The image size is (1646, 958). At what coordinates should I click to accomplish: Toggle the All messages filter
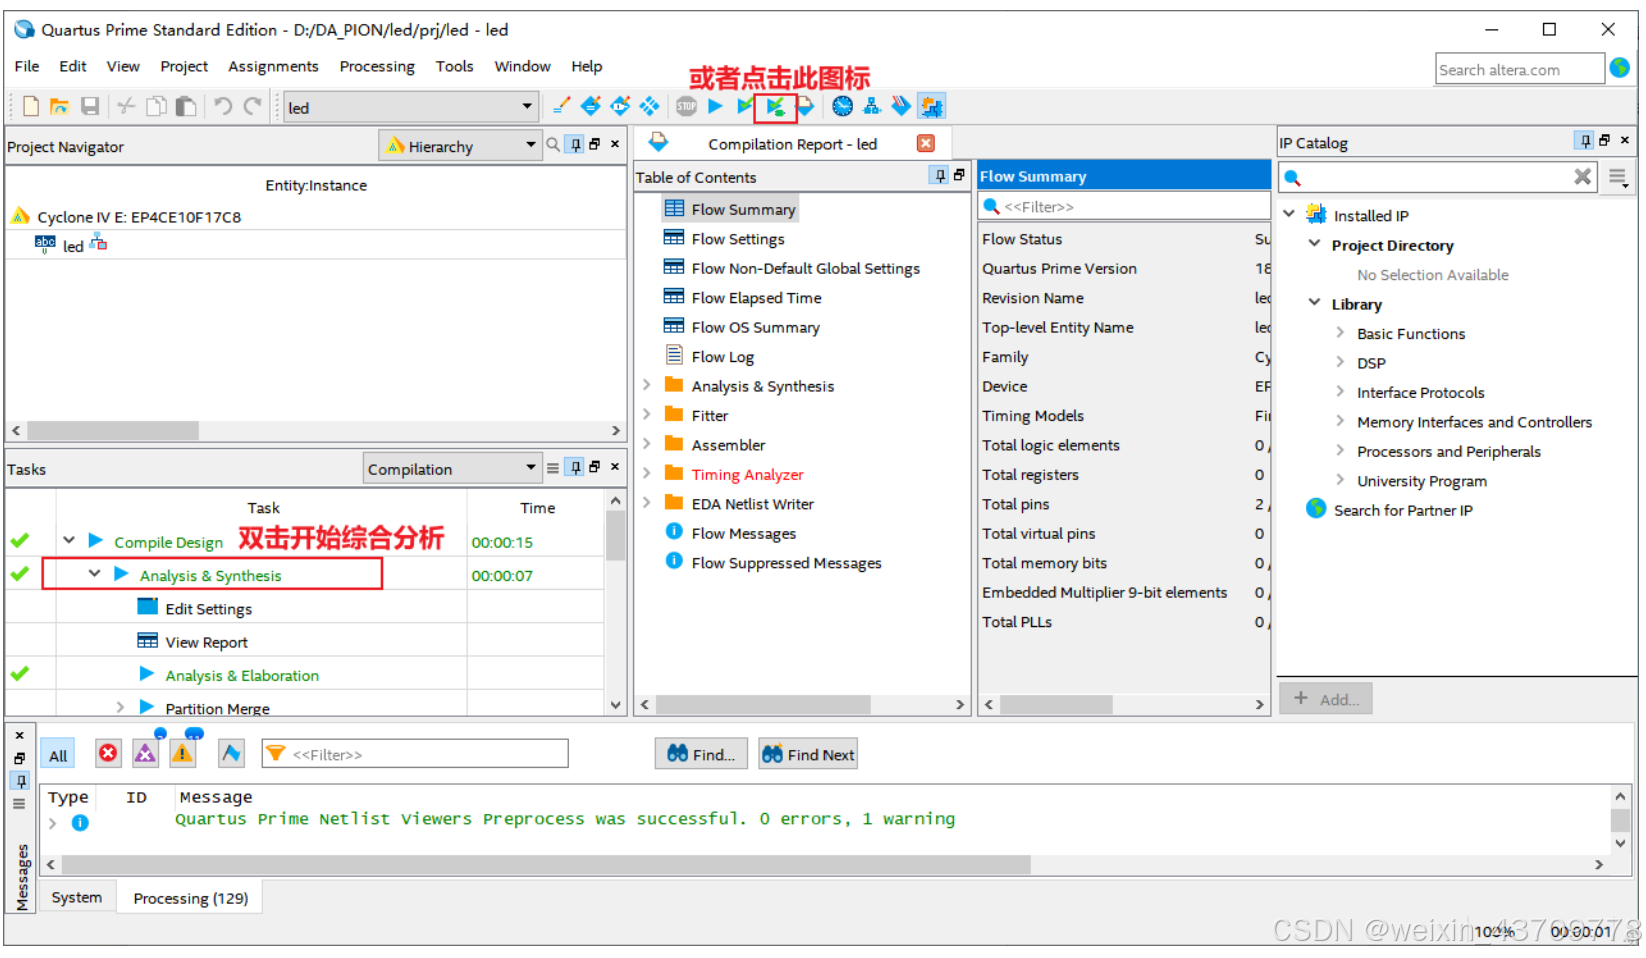coord(58,755)
